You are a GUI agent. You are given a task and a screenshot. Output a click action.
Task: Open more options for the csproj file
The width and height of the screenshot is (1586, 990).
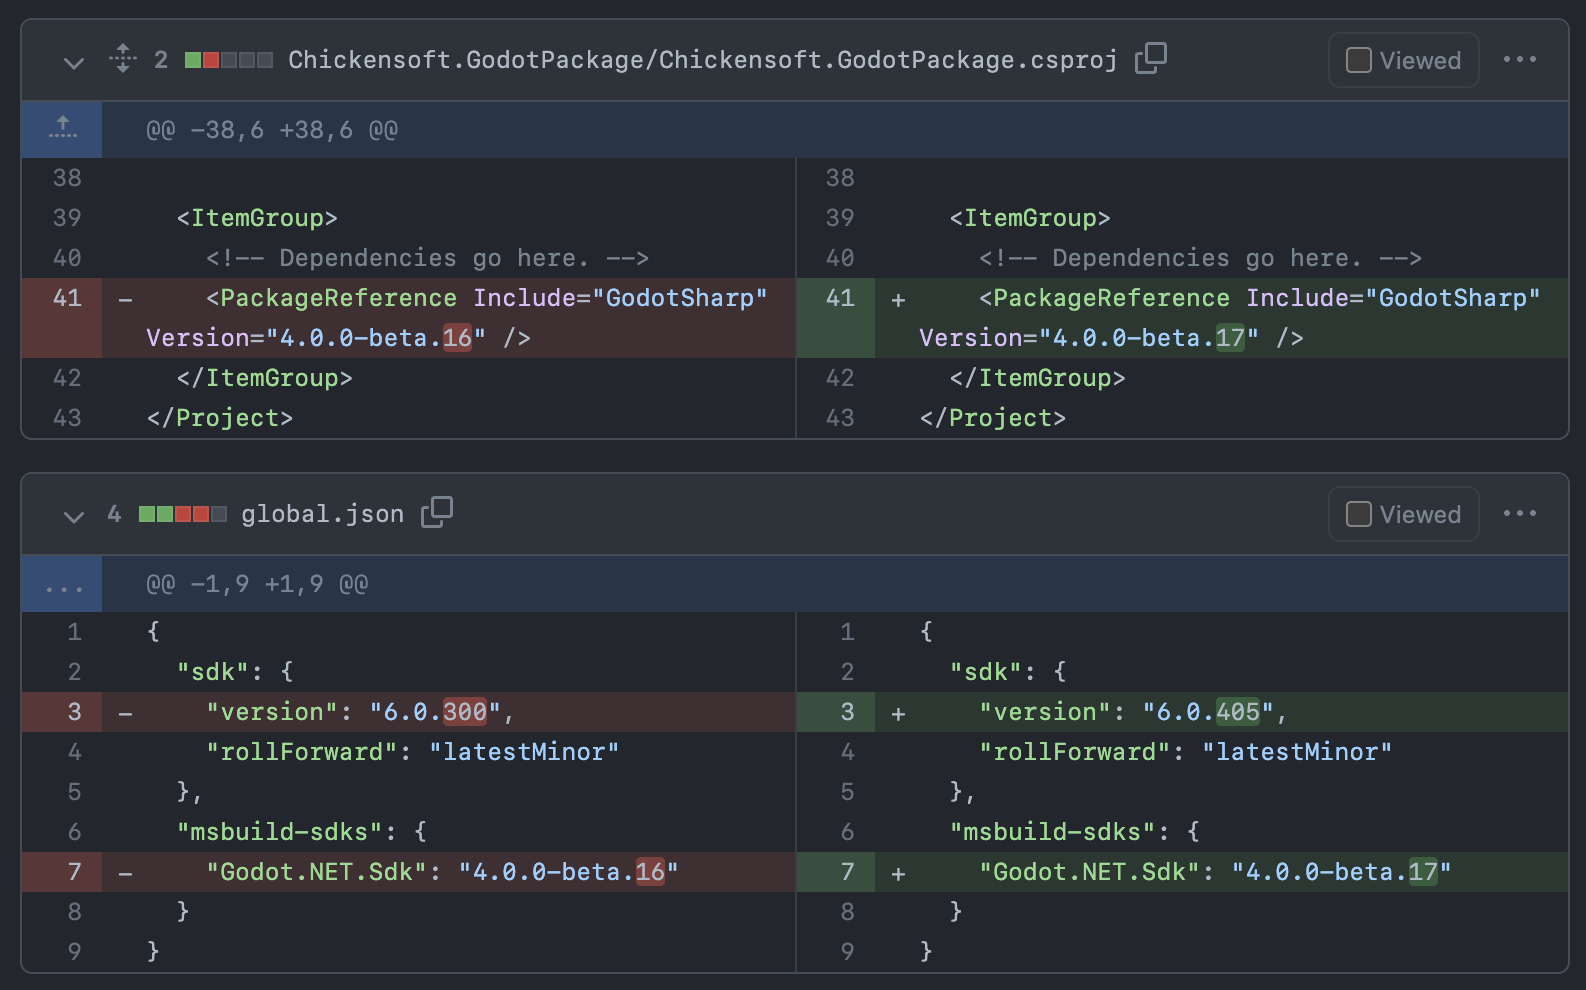(x=1519, y=60)
